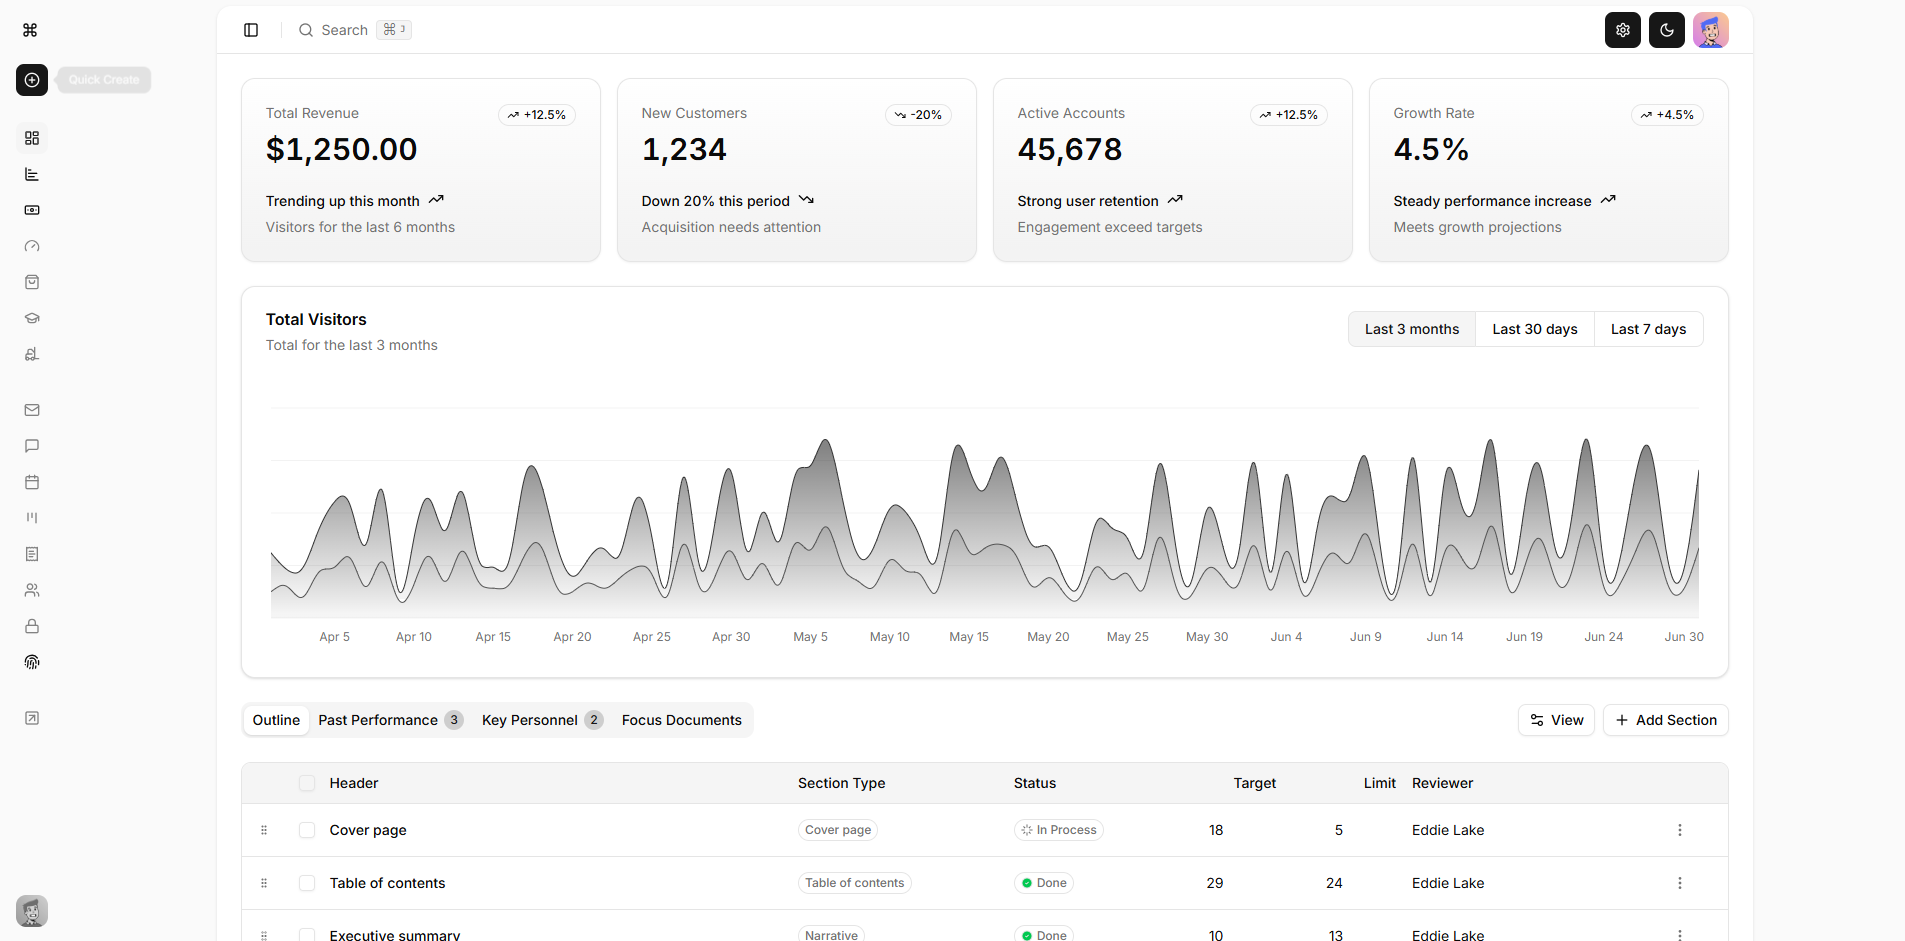Open the bar chart analytics sidebar icon
1905x941 pixels.
(x=32, y=174)
